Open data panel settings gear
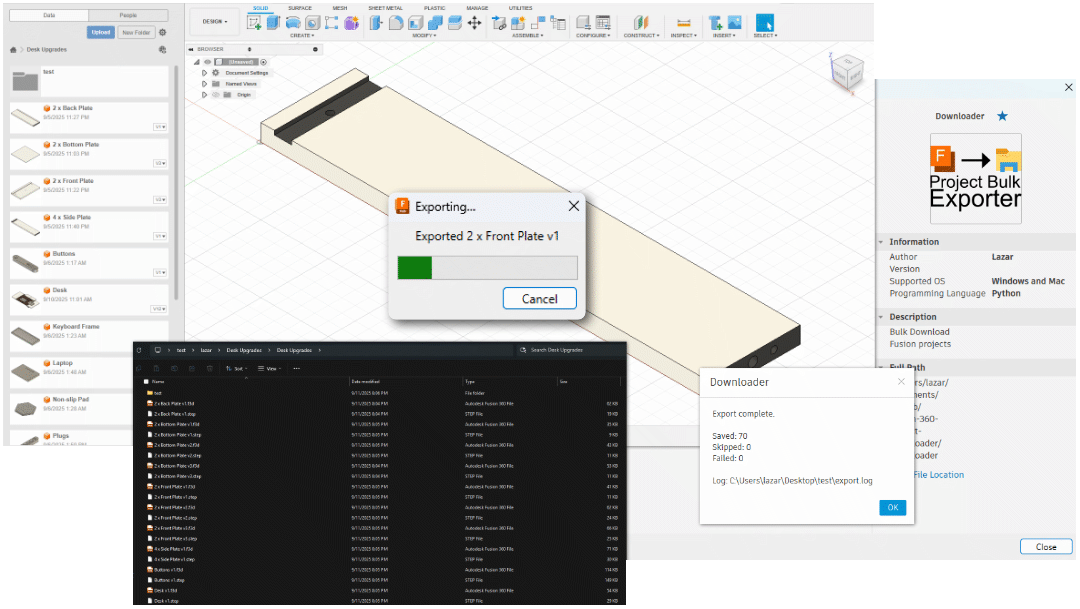This screenshot has width=1080, height=609. (x=163, y=32)
